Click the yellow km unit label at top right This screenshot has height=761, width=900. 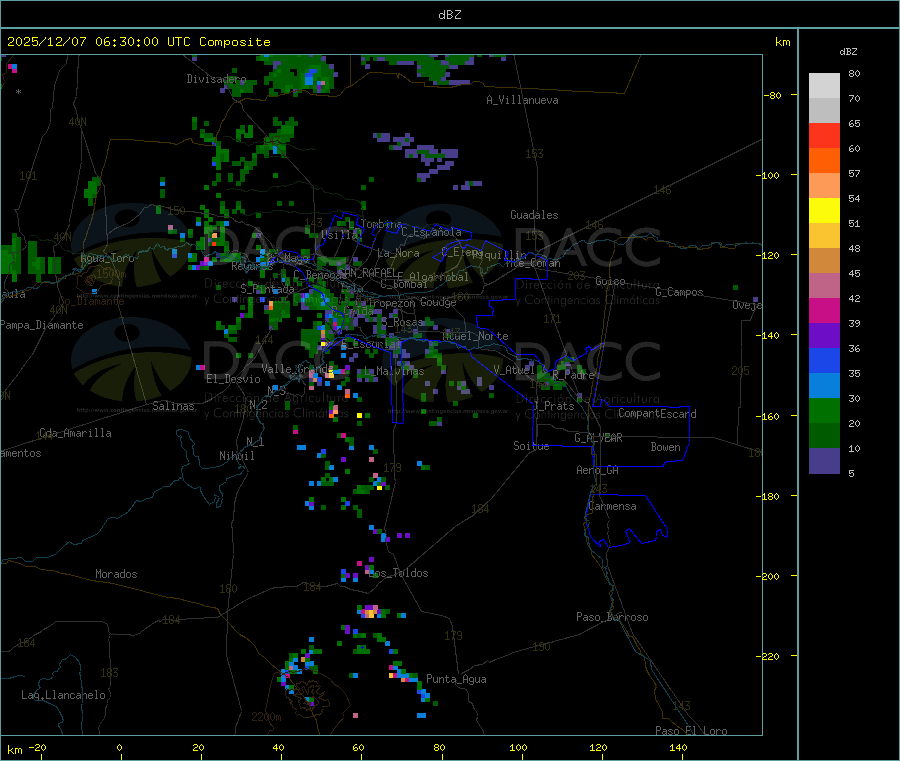pyautogui.click(x=782, y=42)
